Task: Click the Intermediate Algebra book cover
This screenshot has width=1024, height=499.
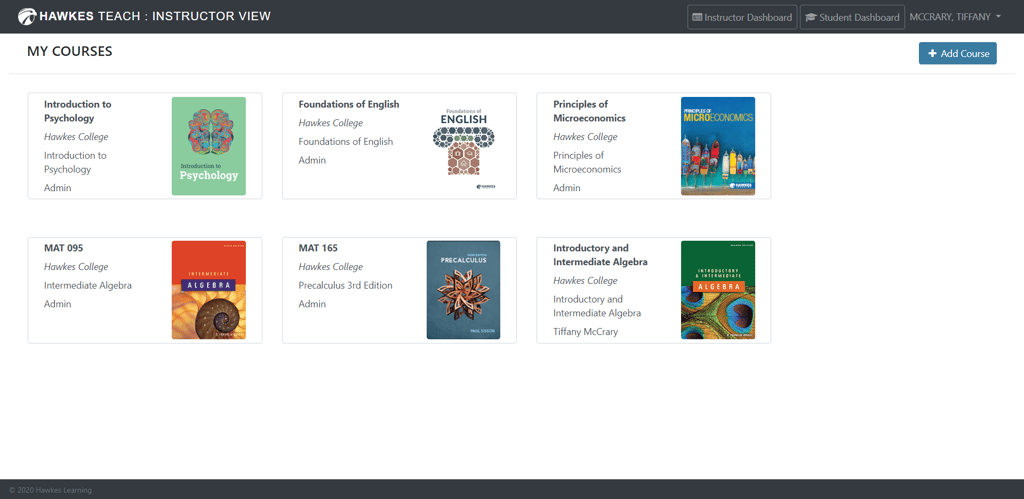Action: tap(208, 290)
